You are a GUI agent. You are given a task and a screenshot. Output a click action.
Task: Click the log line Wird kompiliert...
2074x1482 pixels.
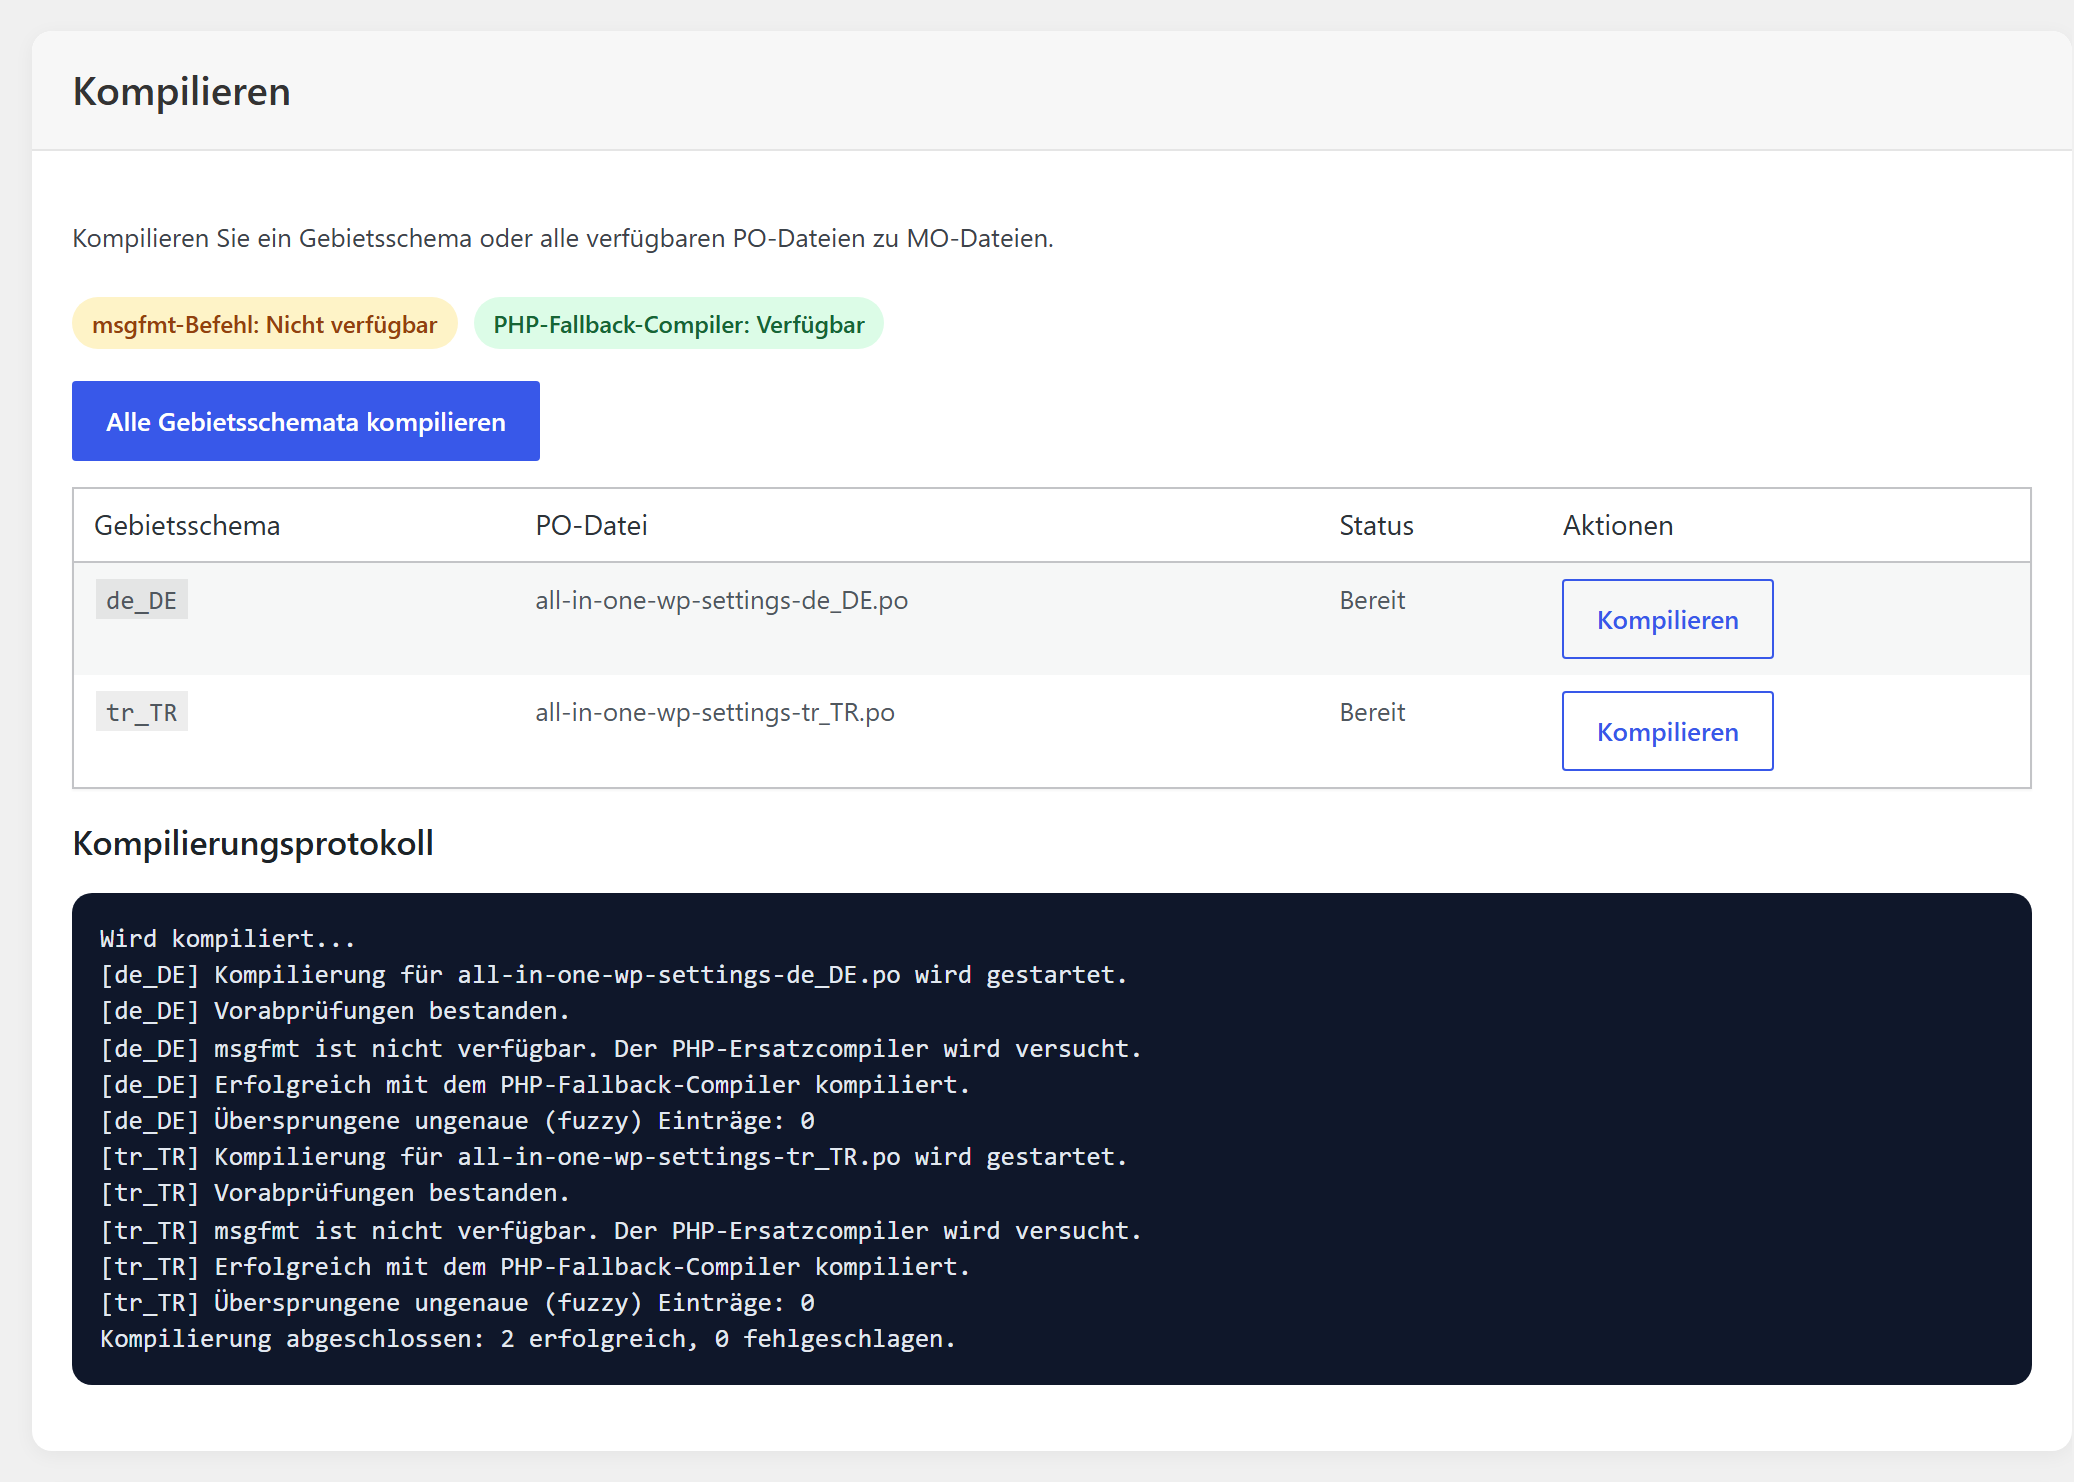pyautogui.click(x=228, y=938)
